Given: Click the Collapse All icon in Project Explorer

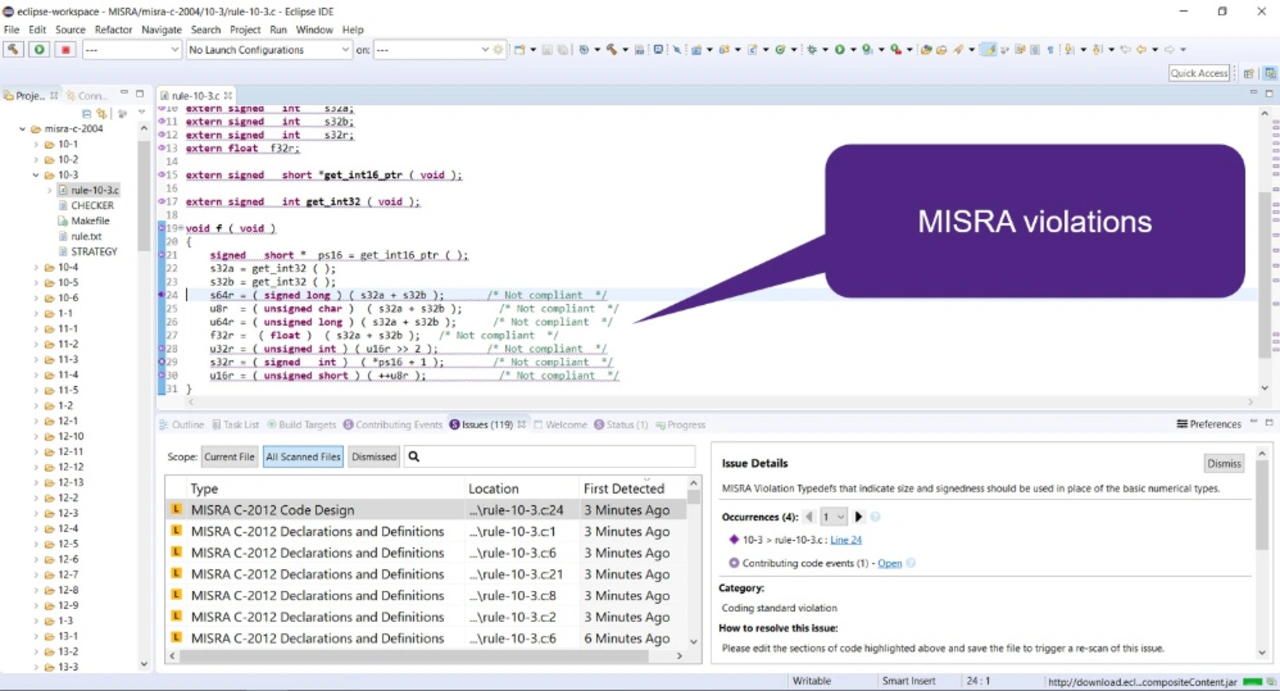Looking at the screenshot, I should tap(87, 114).
